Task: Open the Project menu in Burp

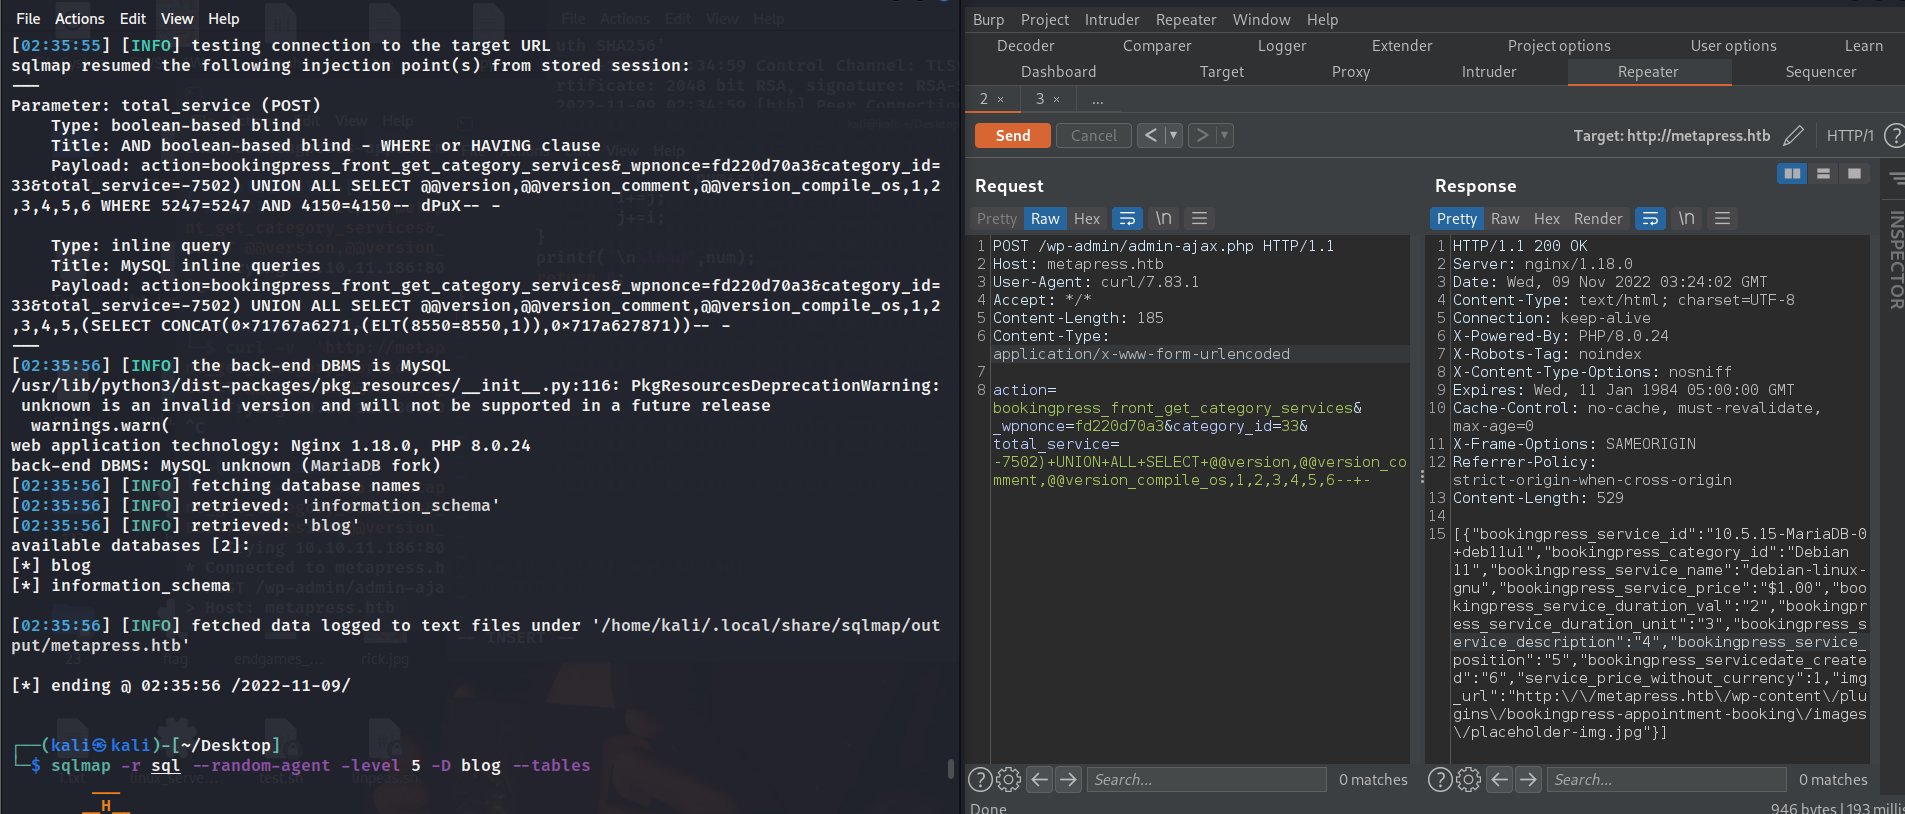Action: pyautogui.click(x=1044, y=20)
